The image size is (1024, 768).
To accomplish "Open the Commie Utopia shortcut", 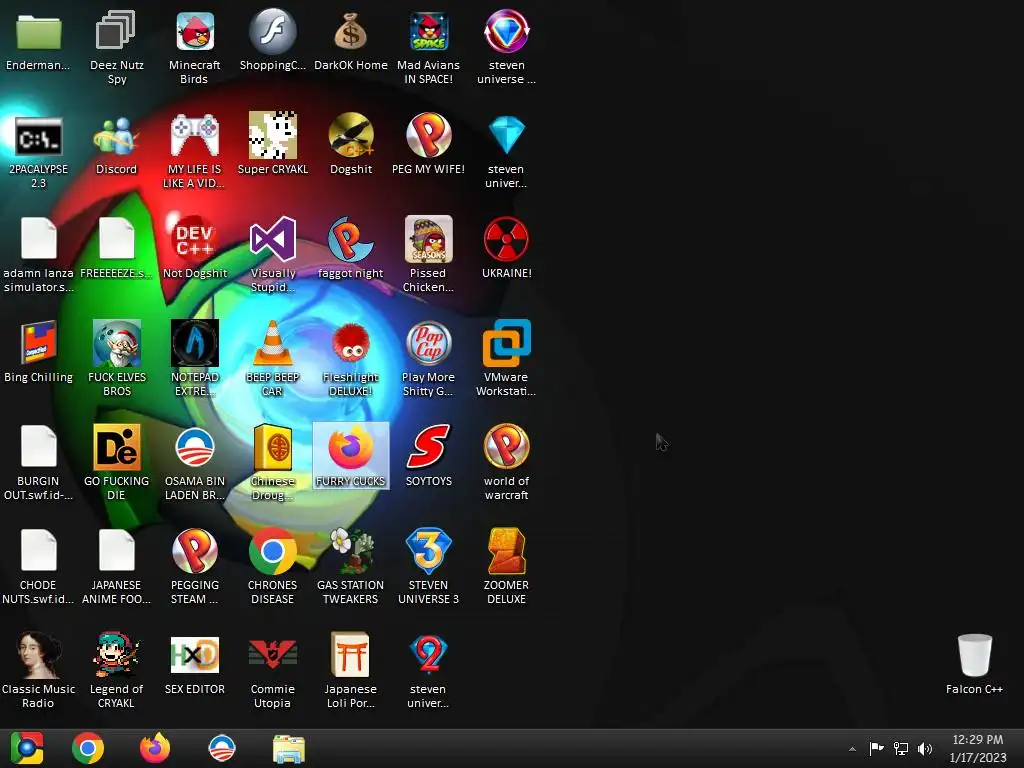I will point(272,655).
